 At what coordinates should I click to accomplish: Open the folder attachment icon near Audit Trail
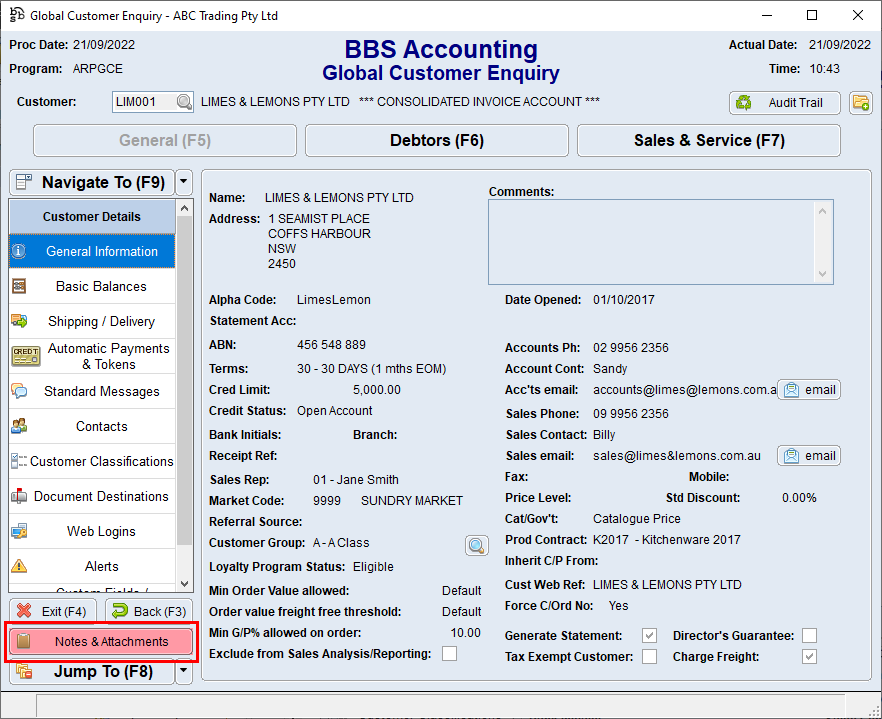(x=861, y=103)
